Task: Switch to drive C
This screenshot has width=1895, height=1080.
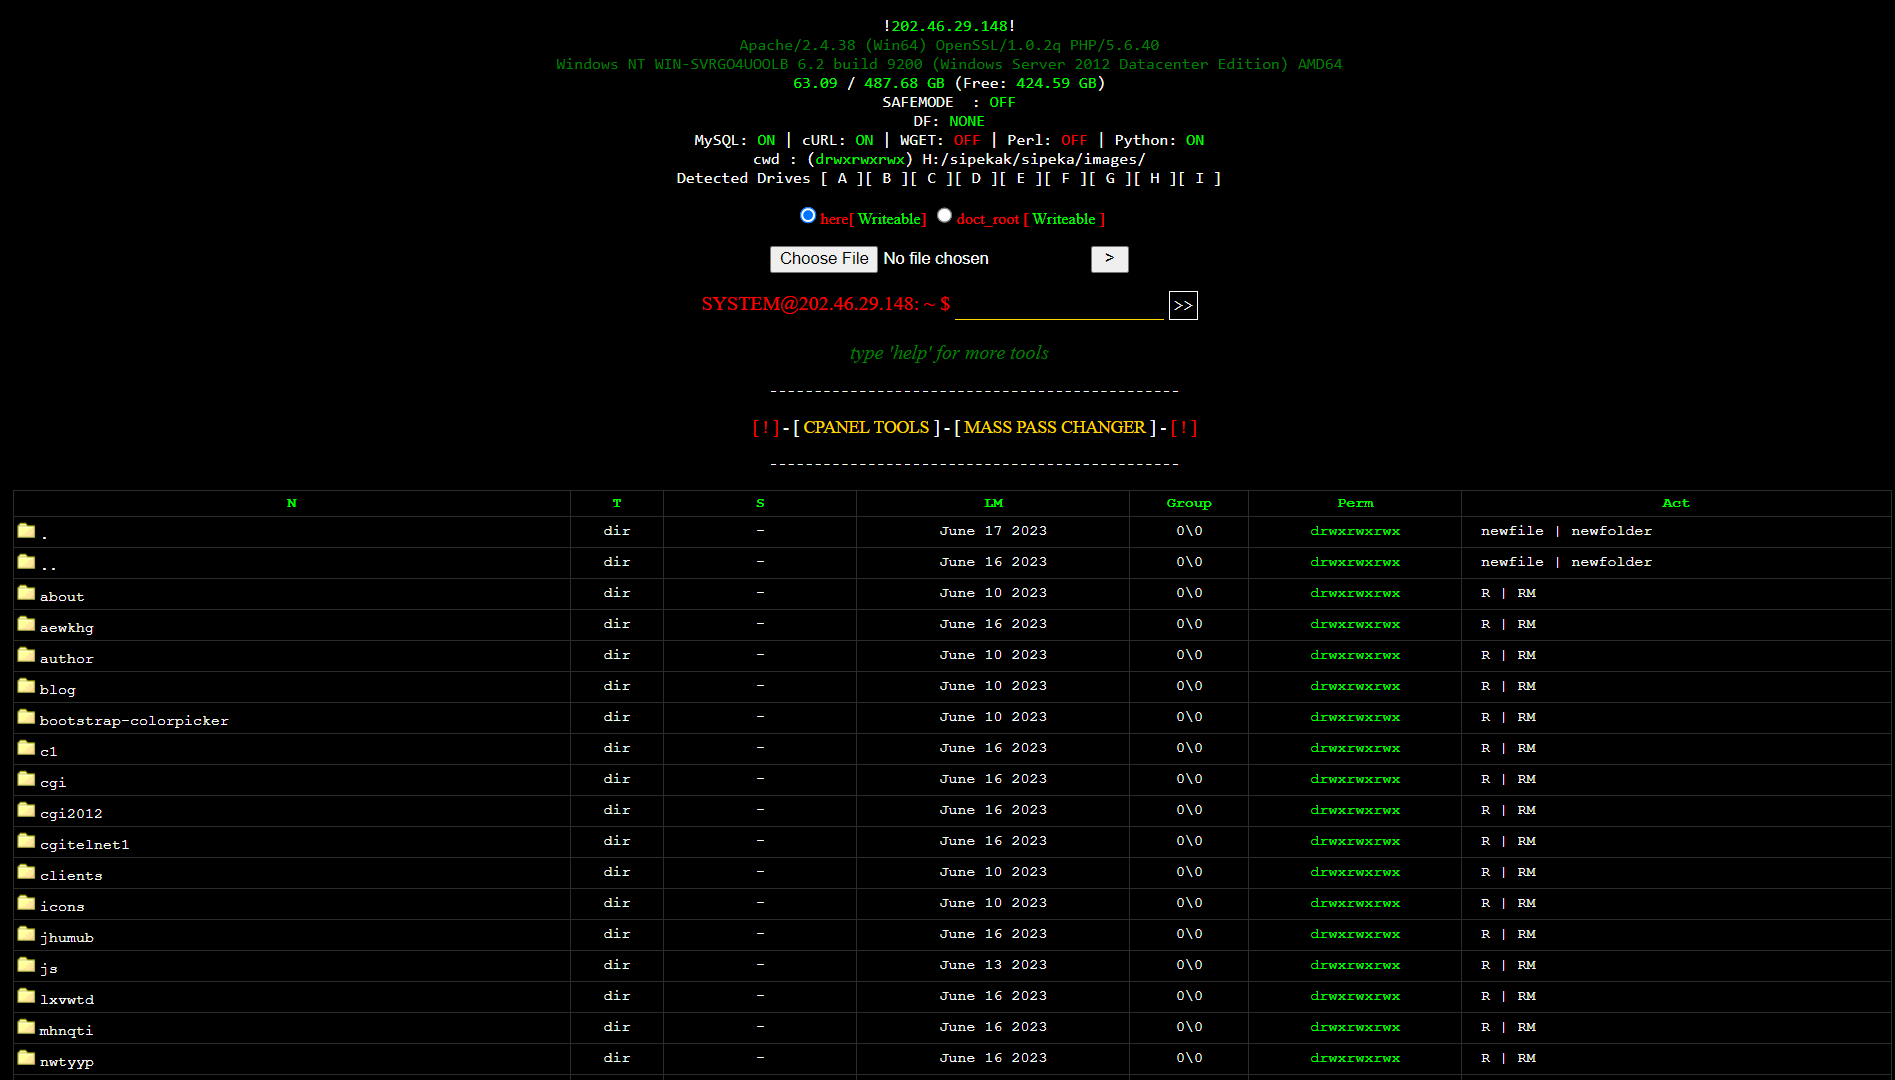Action: point(932,178)
